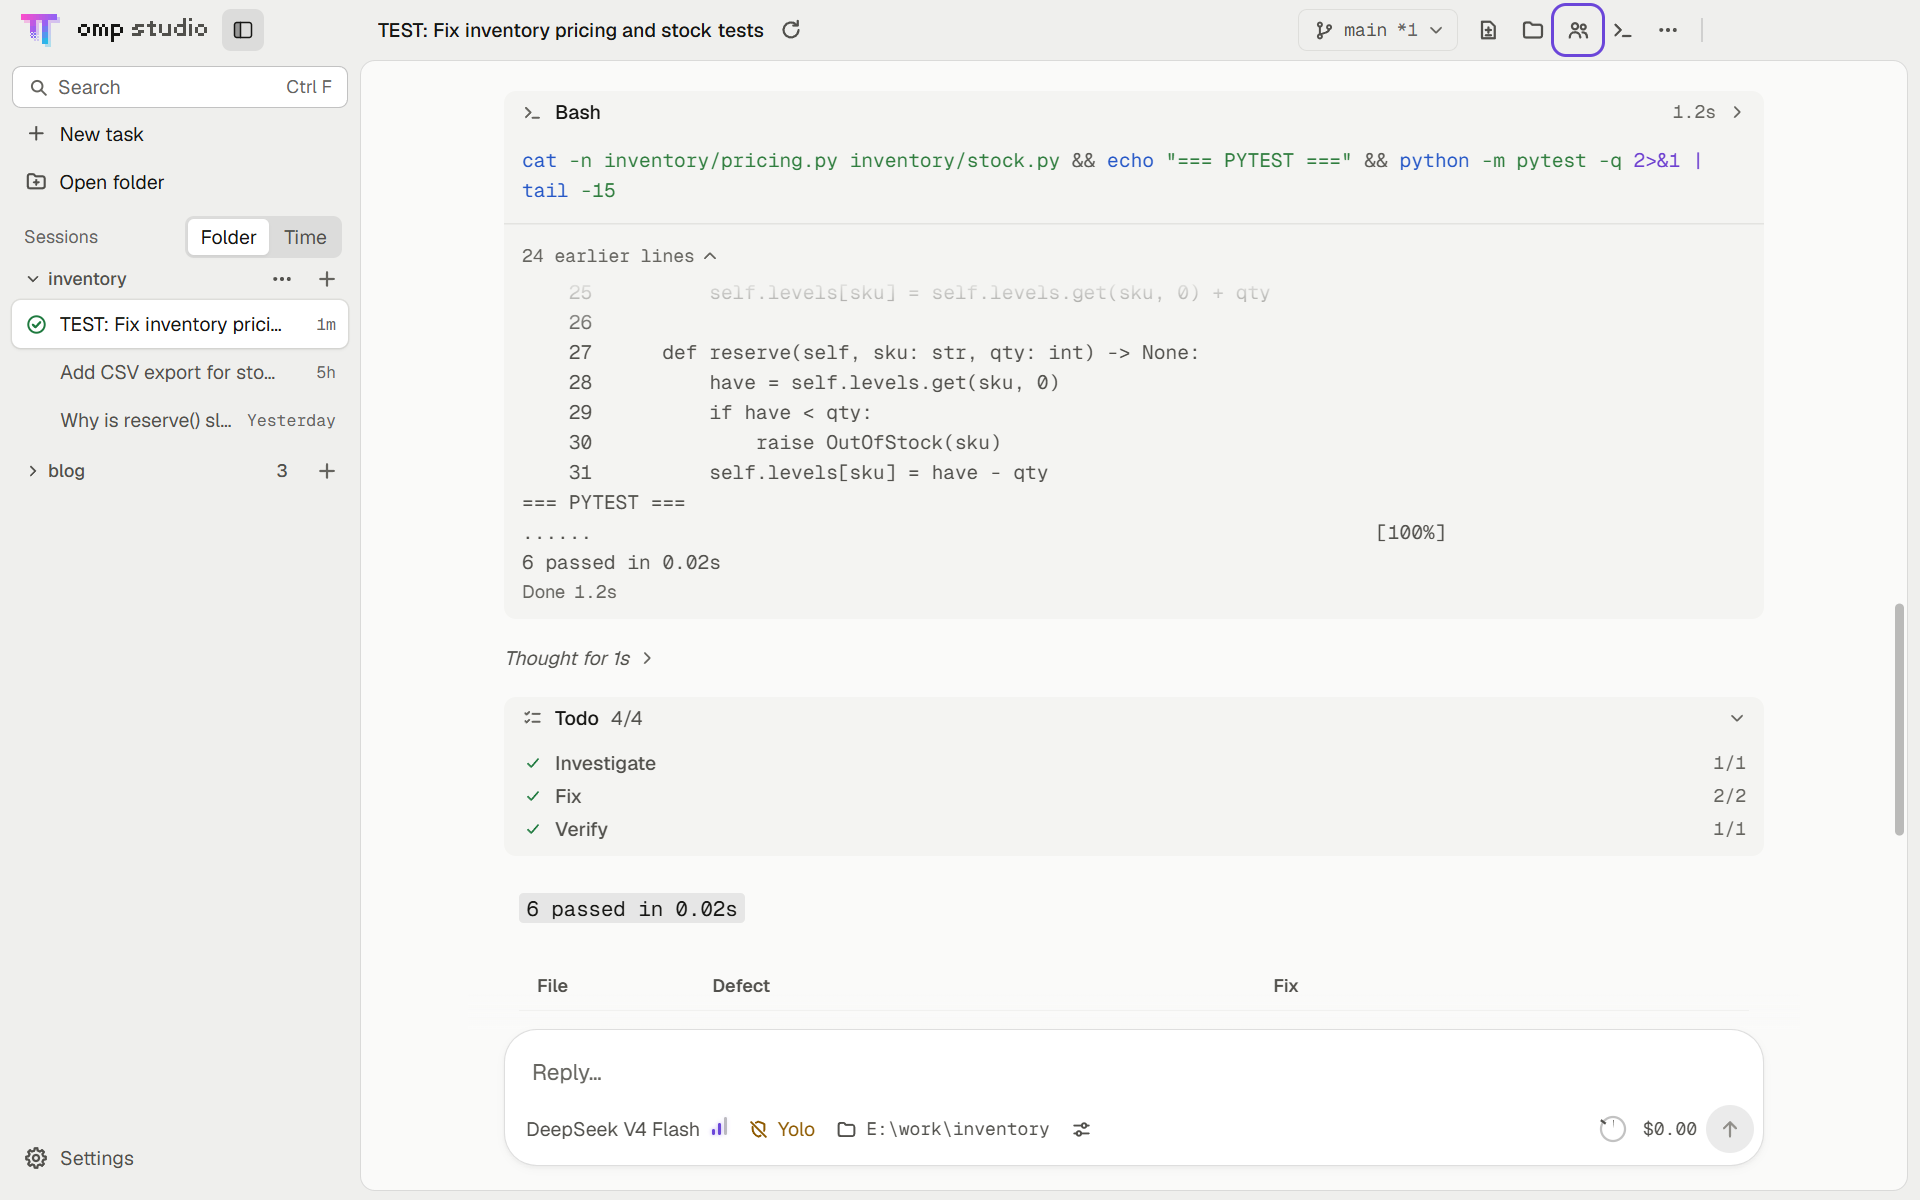
Task: Expand the blog folder tree
Action: pyautogui.click(x=33, y=471)
